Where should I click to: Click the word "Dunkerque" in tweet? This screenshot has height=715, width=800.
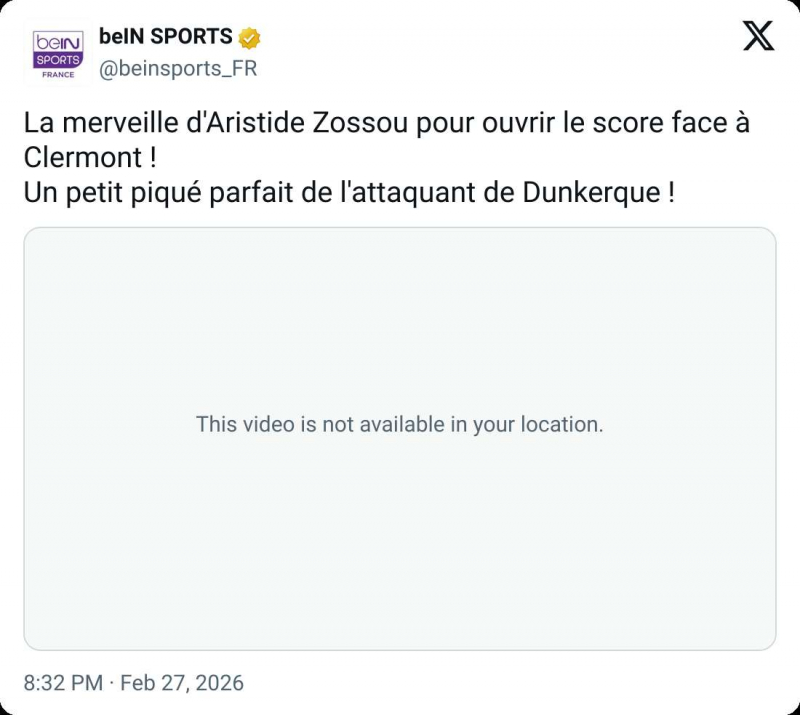pyautogui.click(x=588, y=193)
